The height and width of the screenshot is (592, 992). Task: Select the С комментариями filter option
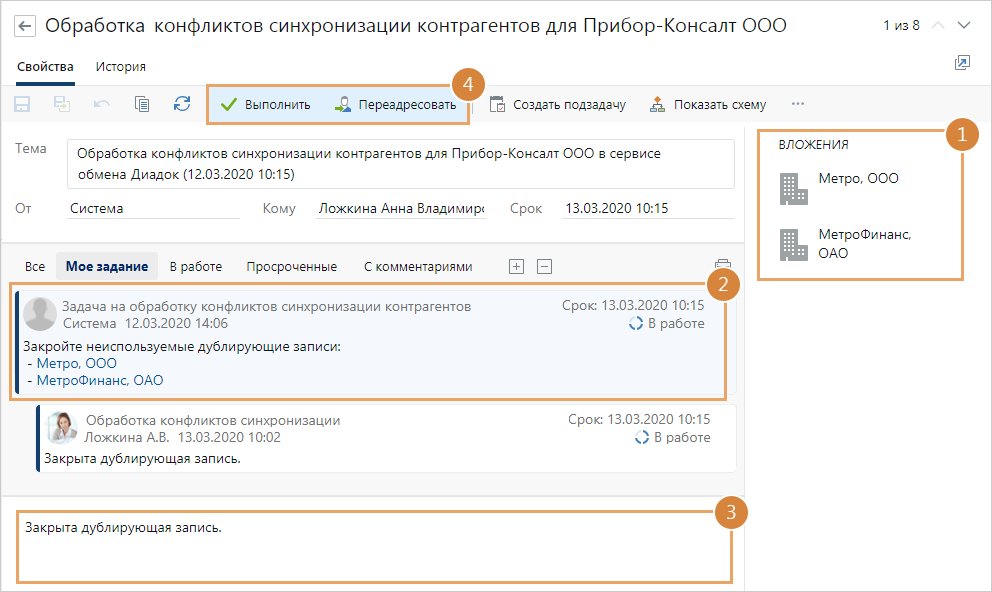(416, 266)
